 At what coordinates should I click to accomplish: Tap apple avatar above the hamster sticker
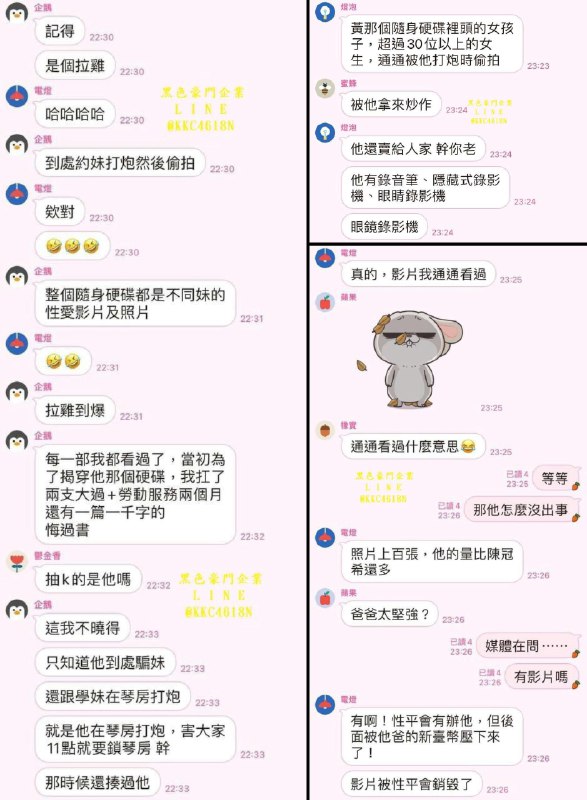click(x=325, y=303)
